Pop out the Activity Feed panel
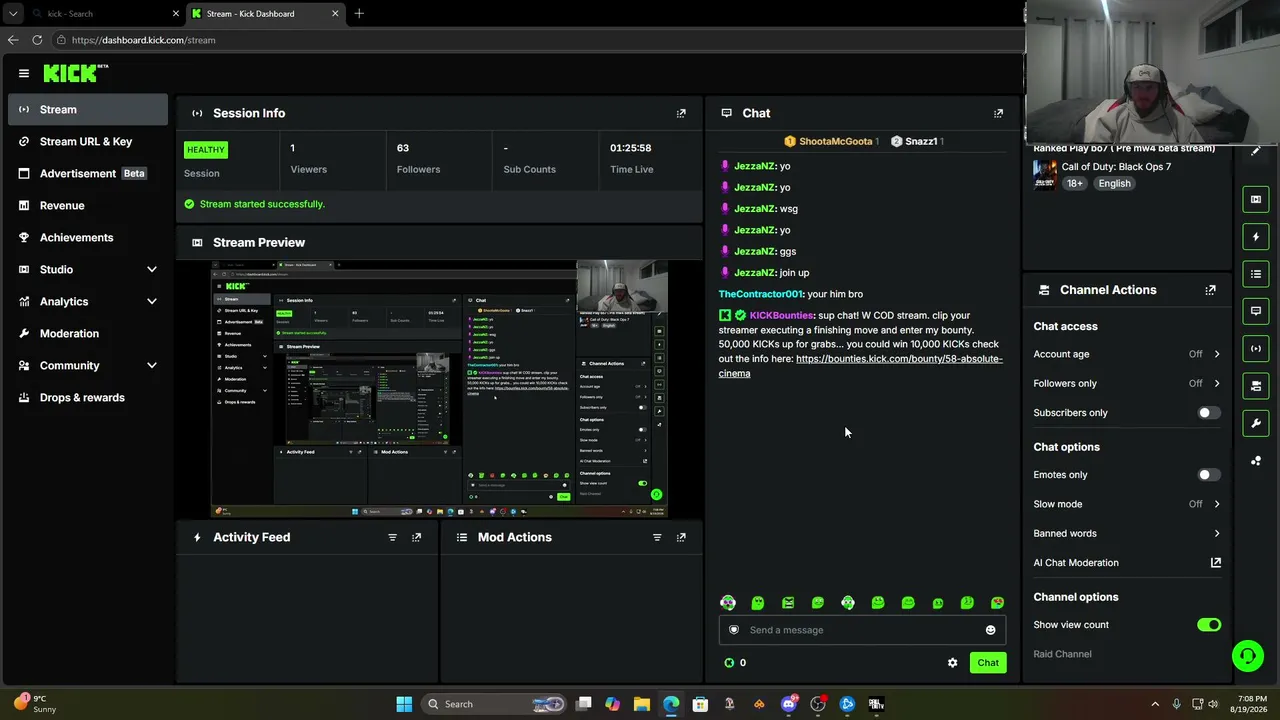 pyautogui.click(x=416, y=537)
